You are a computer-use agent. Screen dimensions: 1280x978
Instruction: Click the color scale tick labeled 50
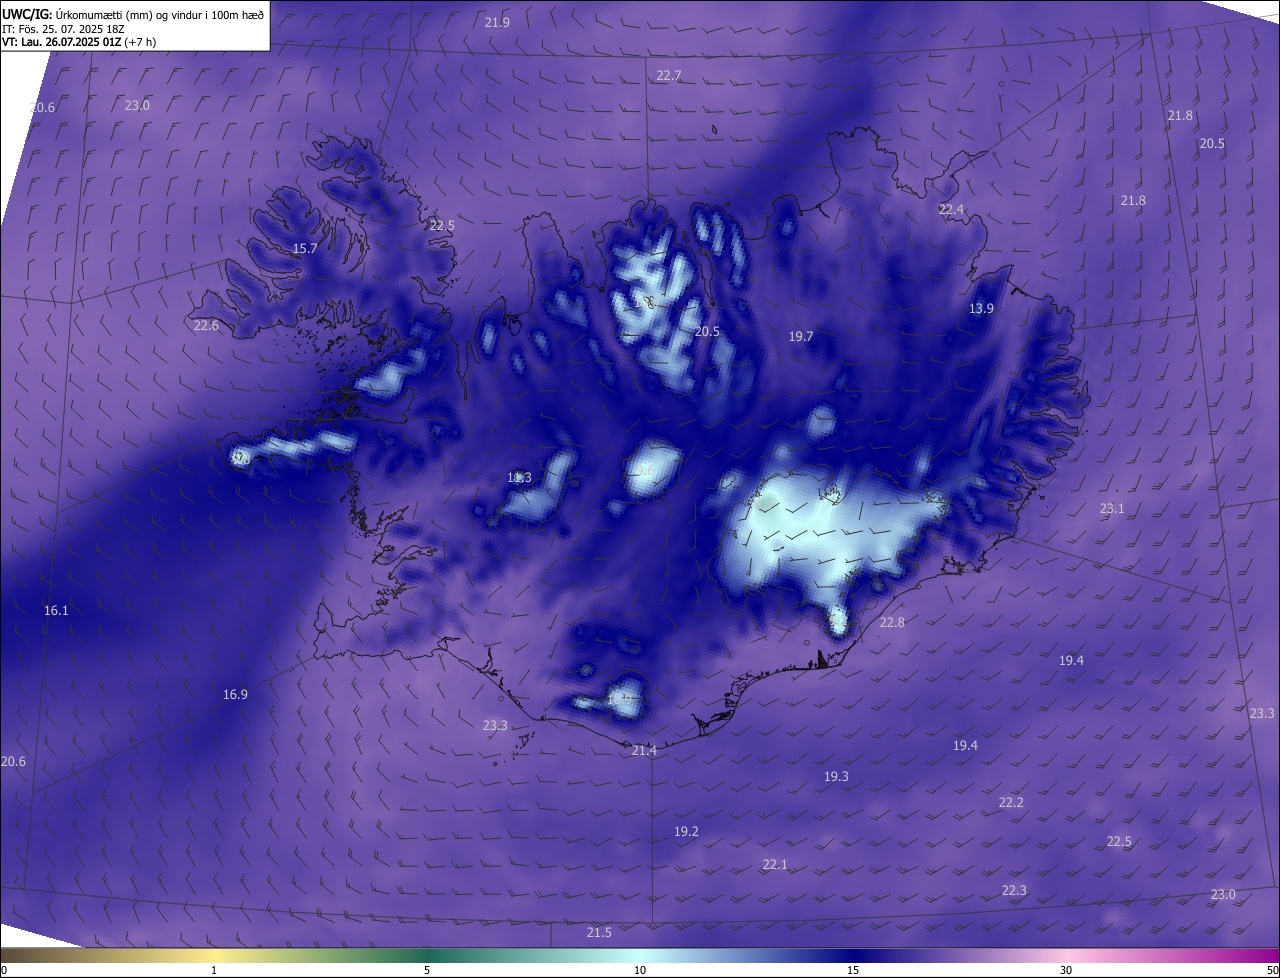coord(1272,970)
